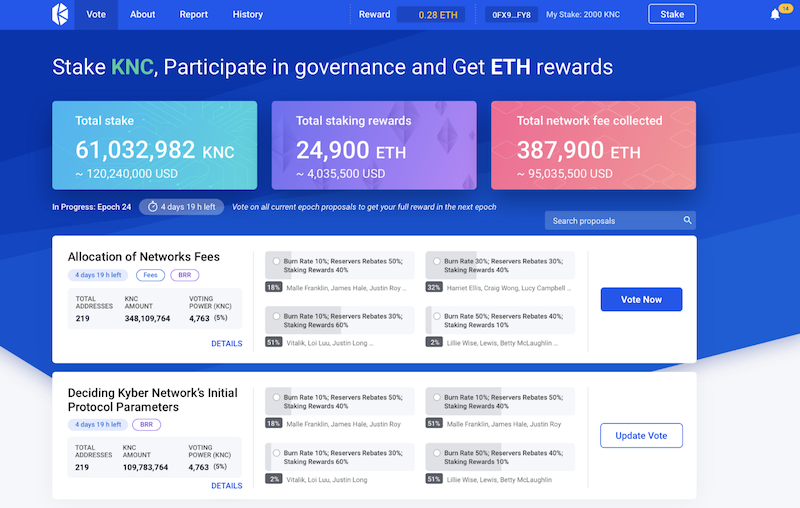The height and width of the screenshot is (508, 800).
Task: Click the Kyber logo icon
Action: tap(60, 14)
